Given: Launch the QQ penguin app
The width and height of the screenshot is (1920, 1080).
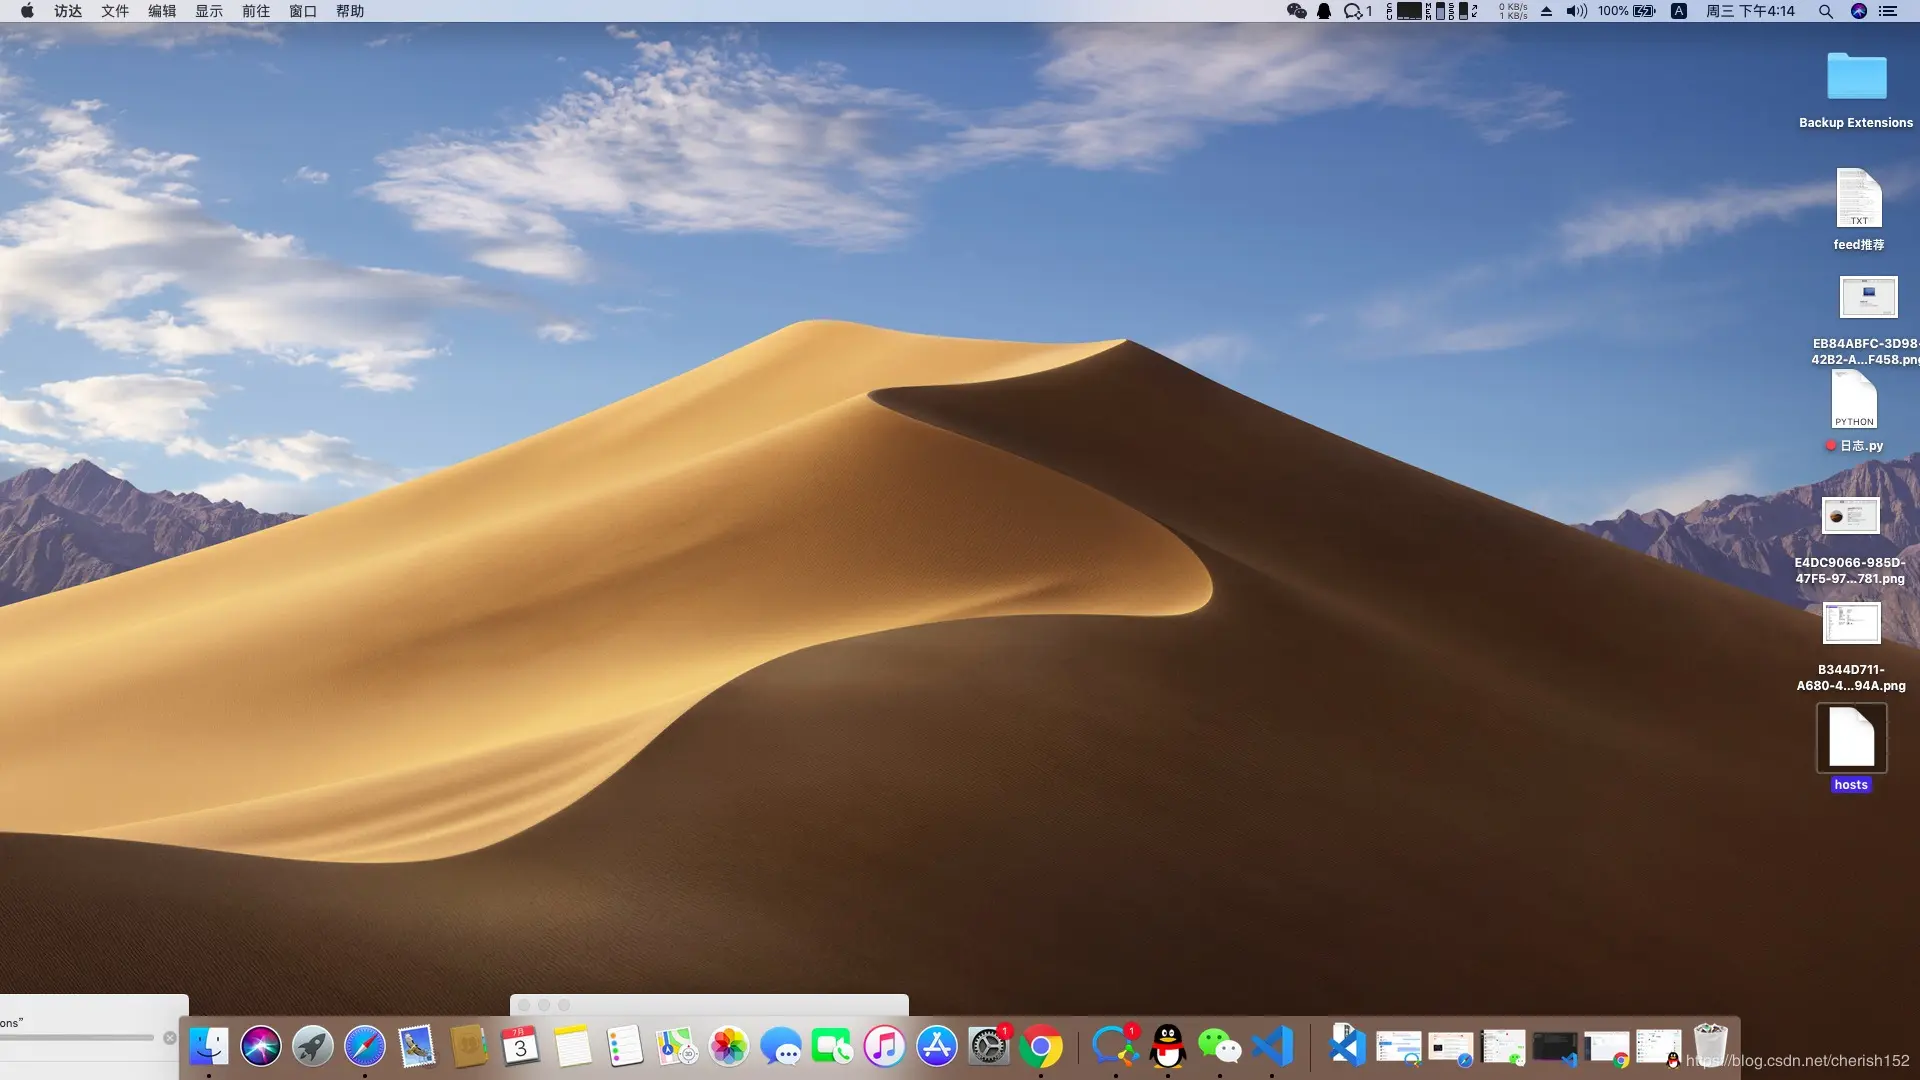Looking at the screenshot, I should [1168, 1047].
